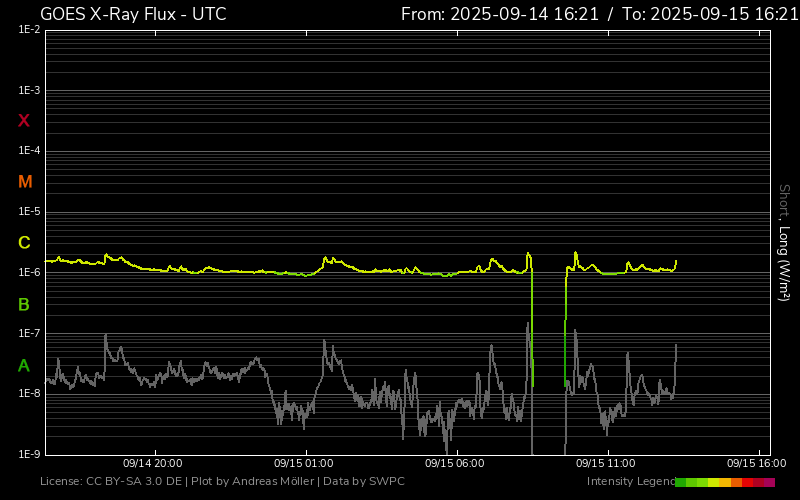Click the license and credits text
Viewport: 800px width, 500px height.
point(222,482)
